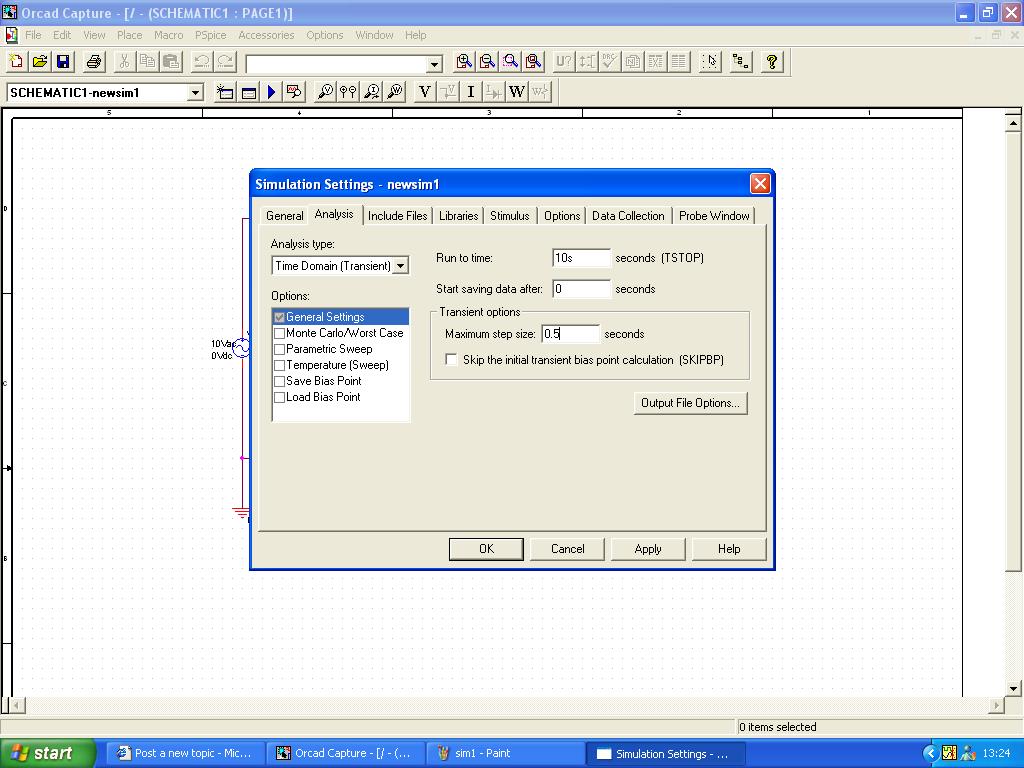Screen dimensions: 1024x768
Task: Click the zoom to area icon
Action: coord(511,61)
